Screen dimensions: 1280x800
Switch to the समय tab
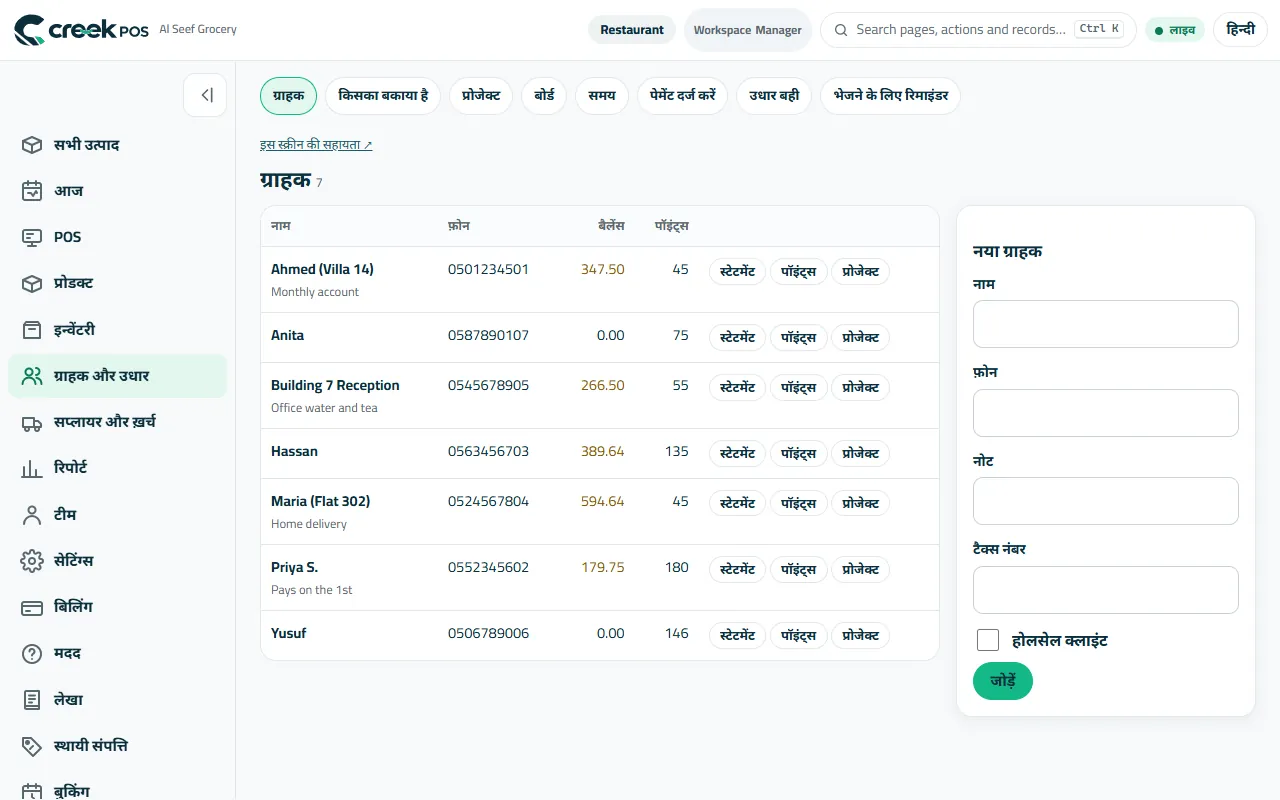click(602, 96)
